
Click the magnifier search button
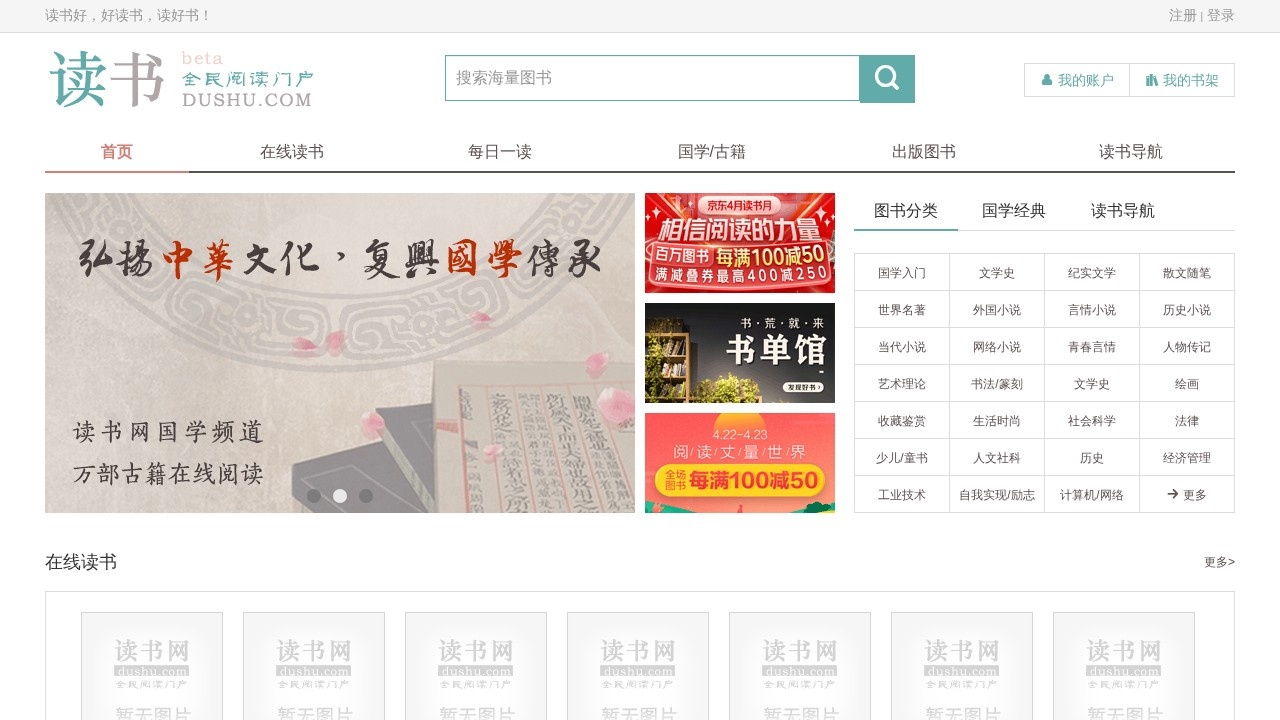(x=887, y=79)
